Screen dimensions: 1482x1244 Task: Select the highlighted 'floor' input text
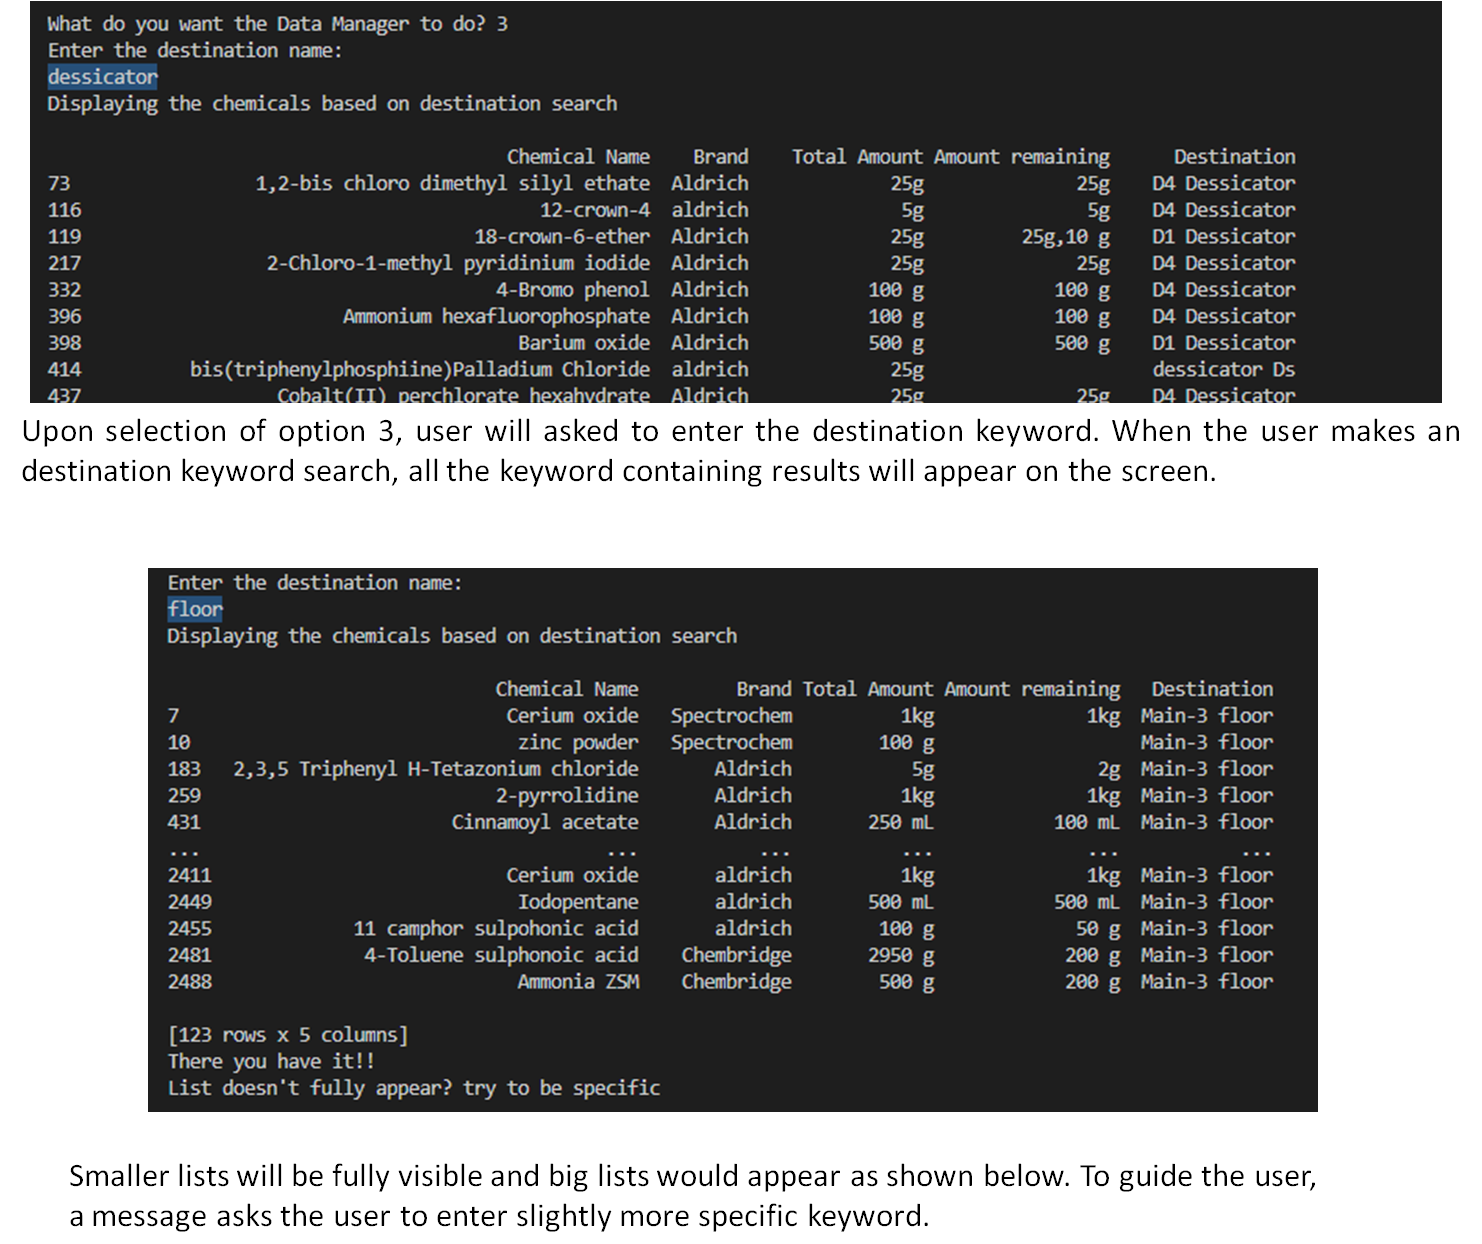click(x=195, y=609)
